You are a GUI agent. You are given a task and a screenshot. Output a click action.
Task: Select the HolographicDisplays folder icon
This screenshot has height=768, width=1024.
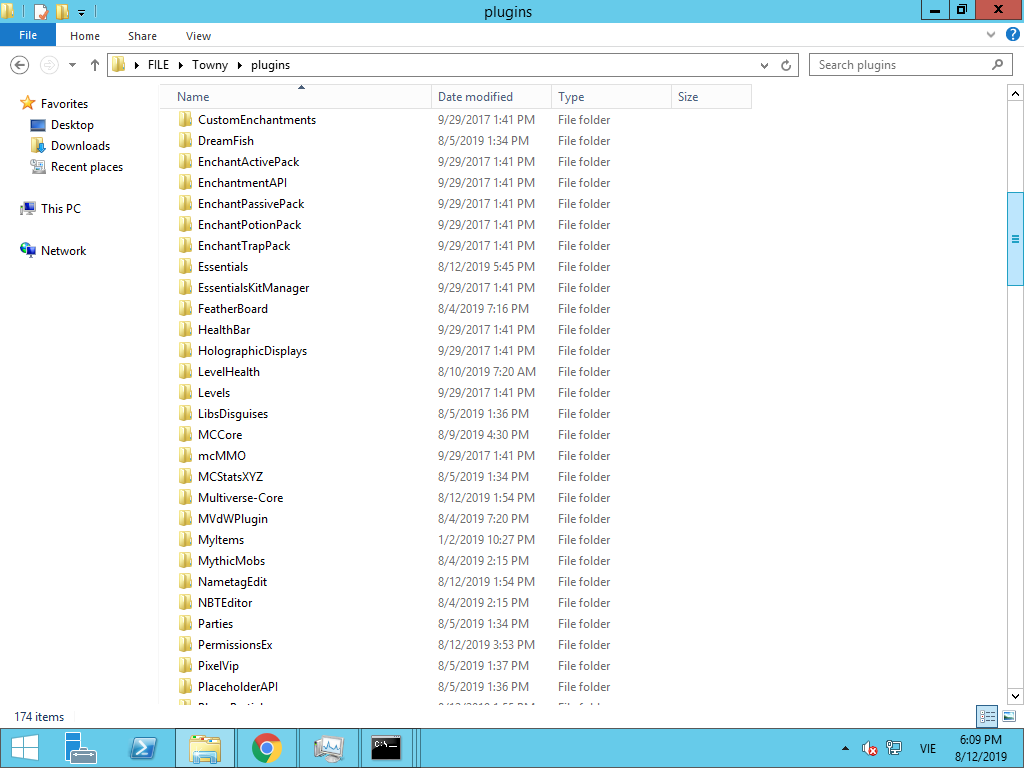[x=185, y=350]
